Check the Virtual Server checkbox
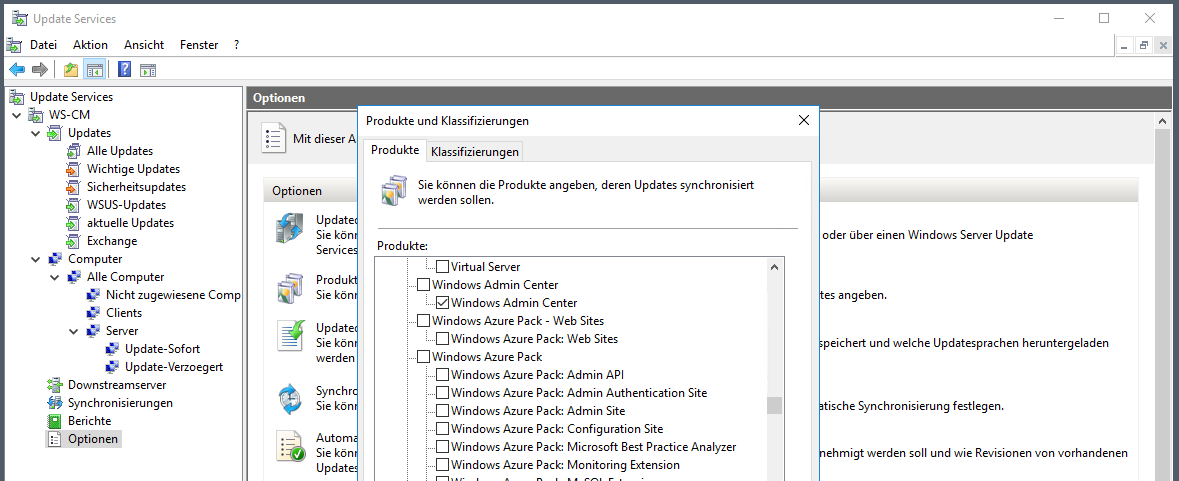Image resolution: width=1179 pixels, height=481 pixels. tap(443, 267)
